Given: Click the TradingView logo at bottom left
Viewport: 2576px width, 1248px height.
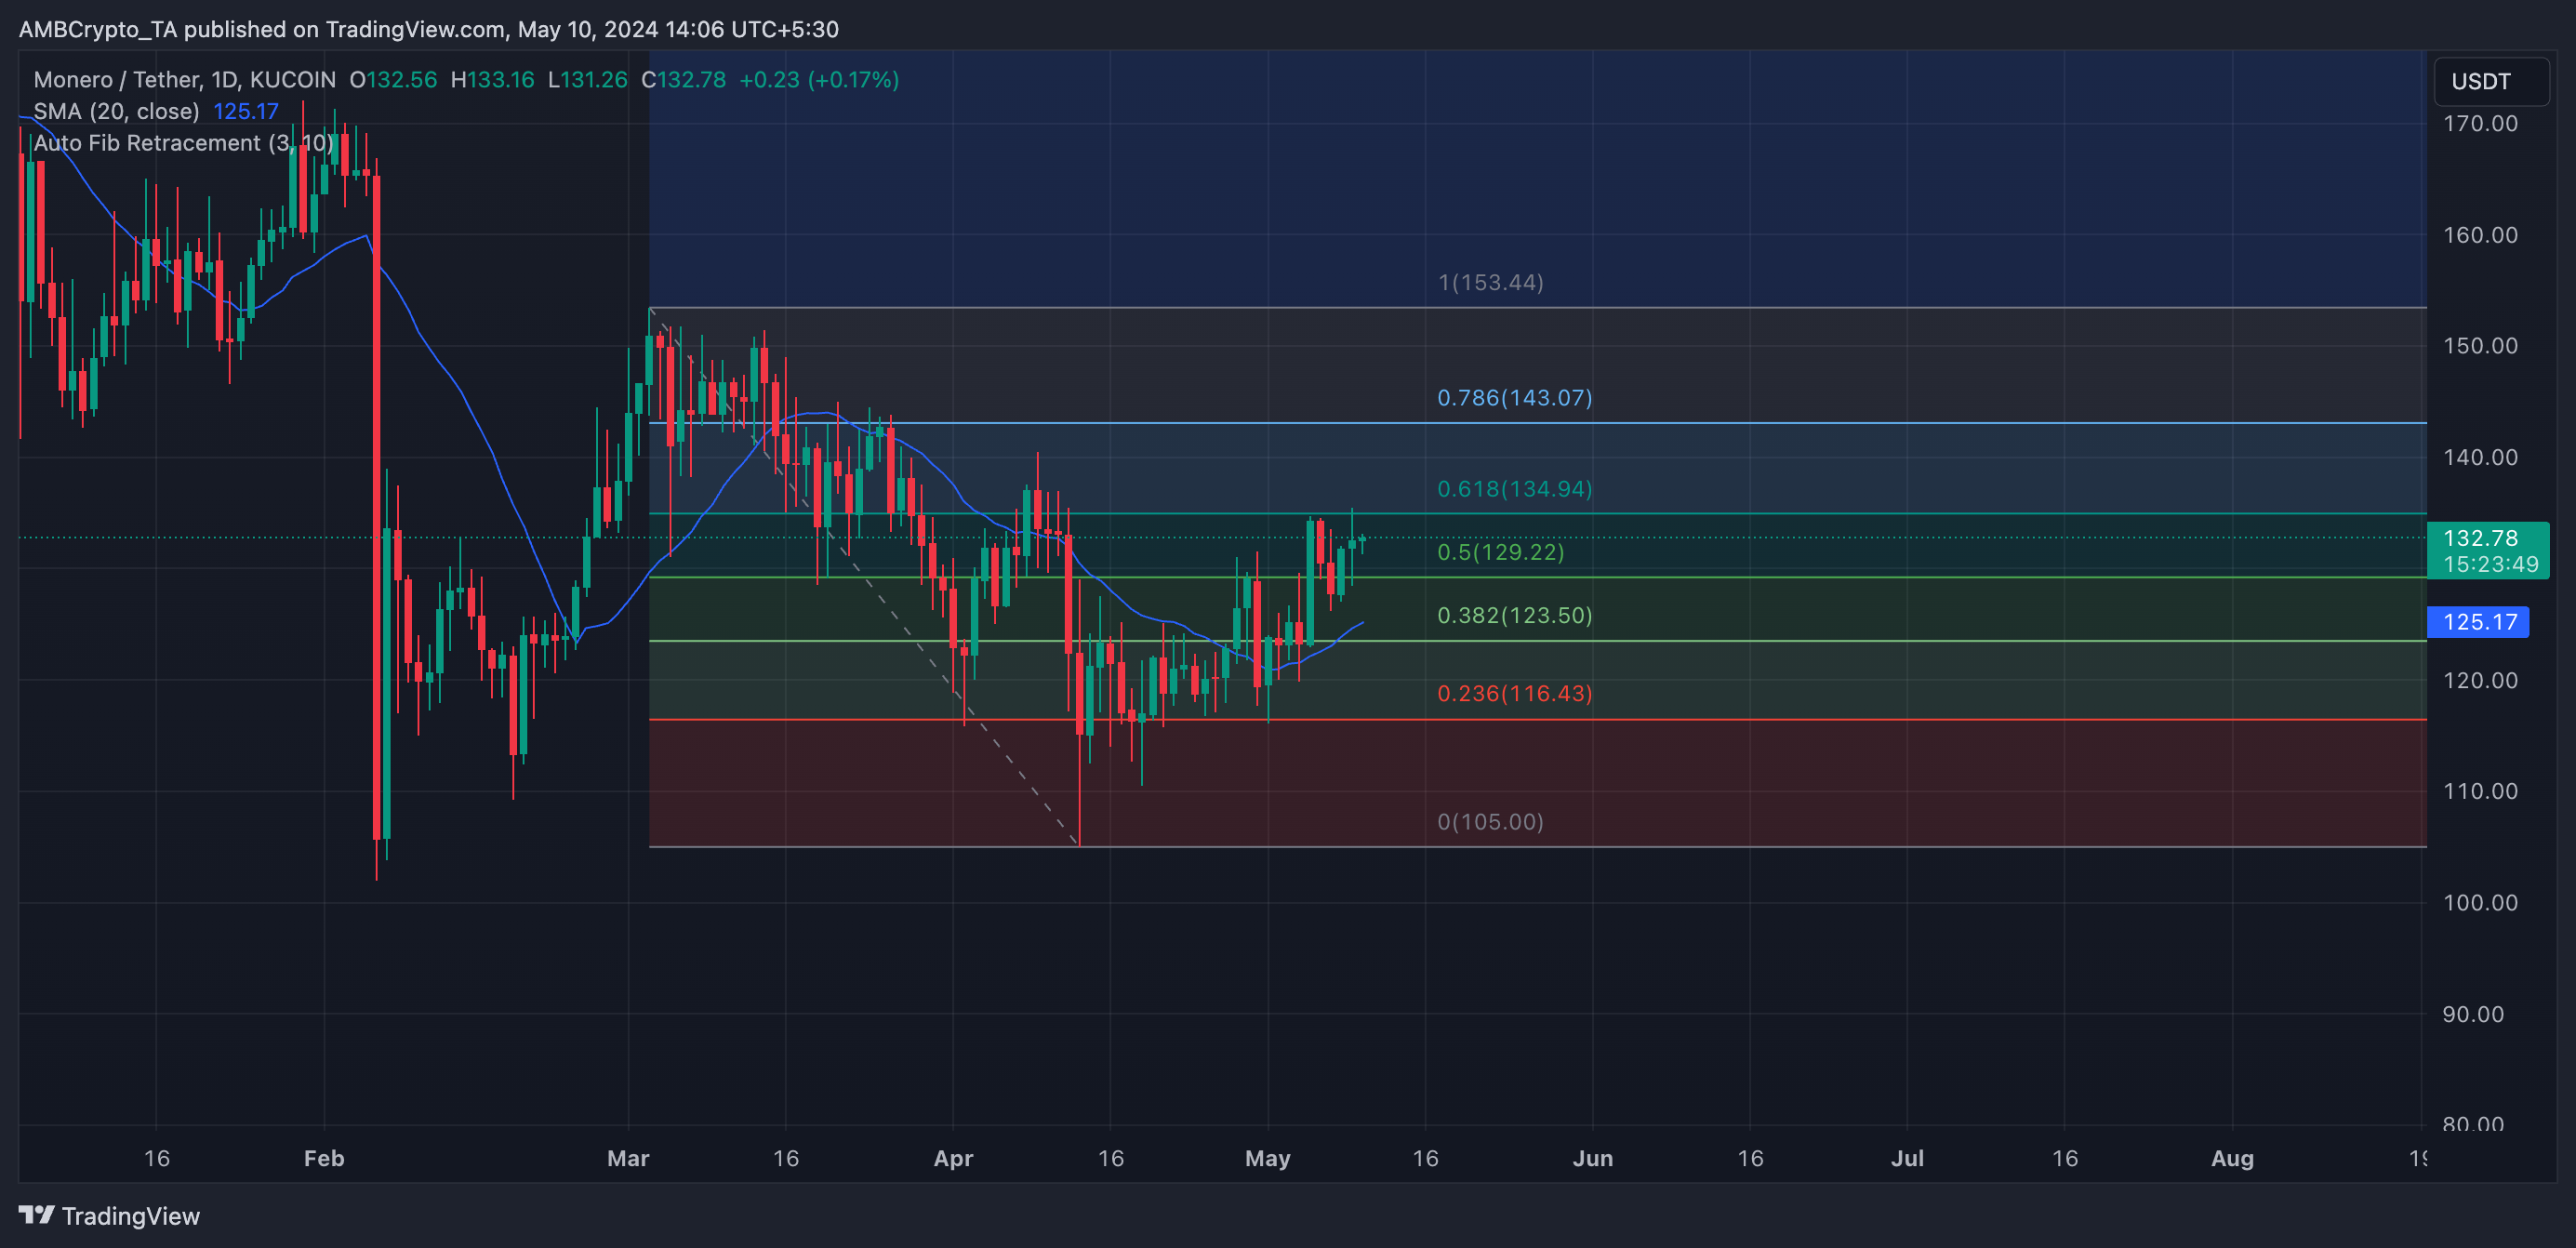Looking at the screenshot, I should pos(109,1216).
